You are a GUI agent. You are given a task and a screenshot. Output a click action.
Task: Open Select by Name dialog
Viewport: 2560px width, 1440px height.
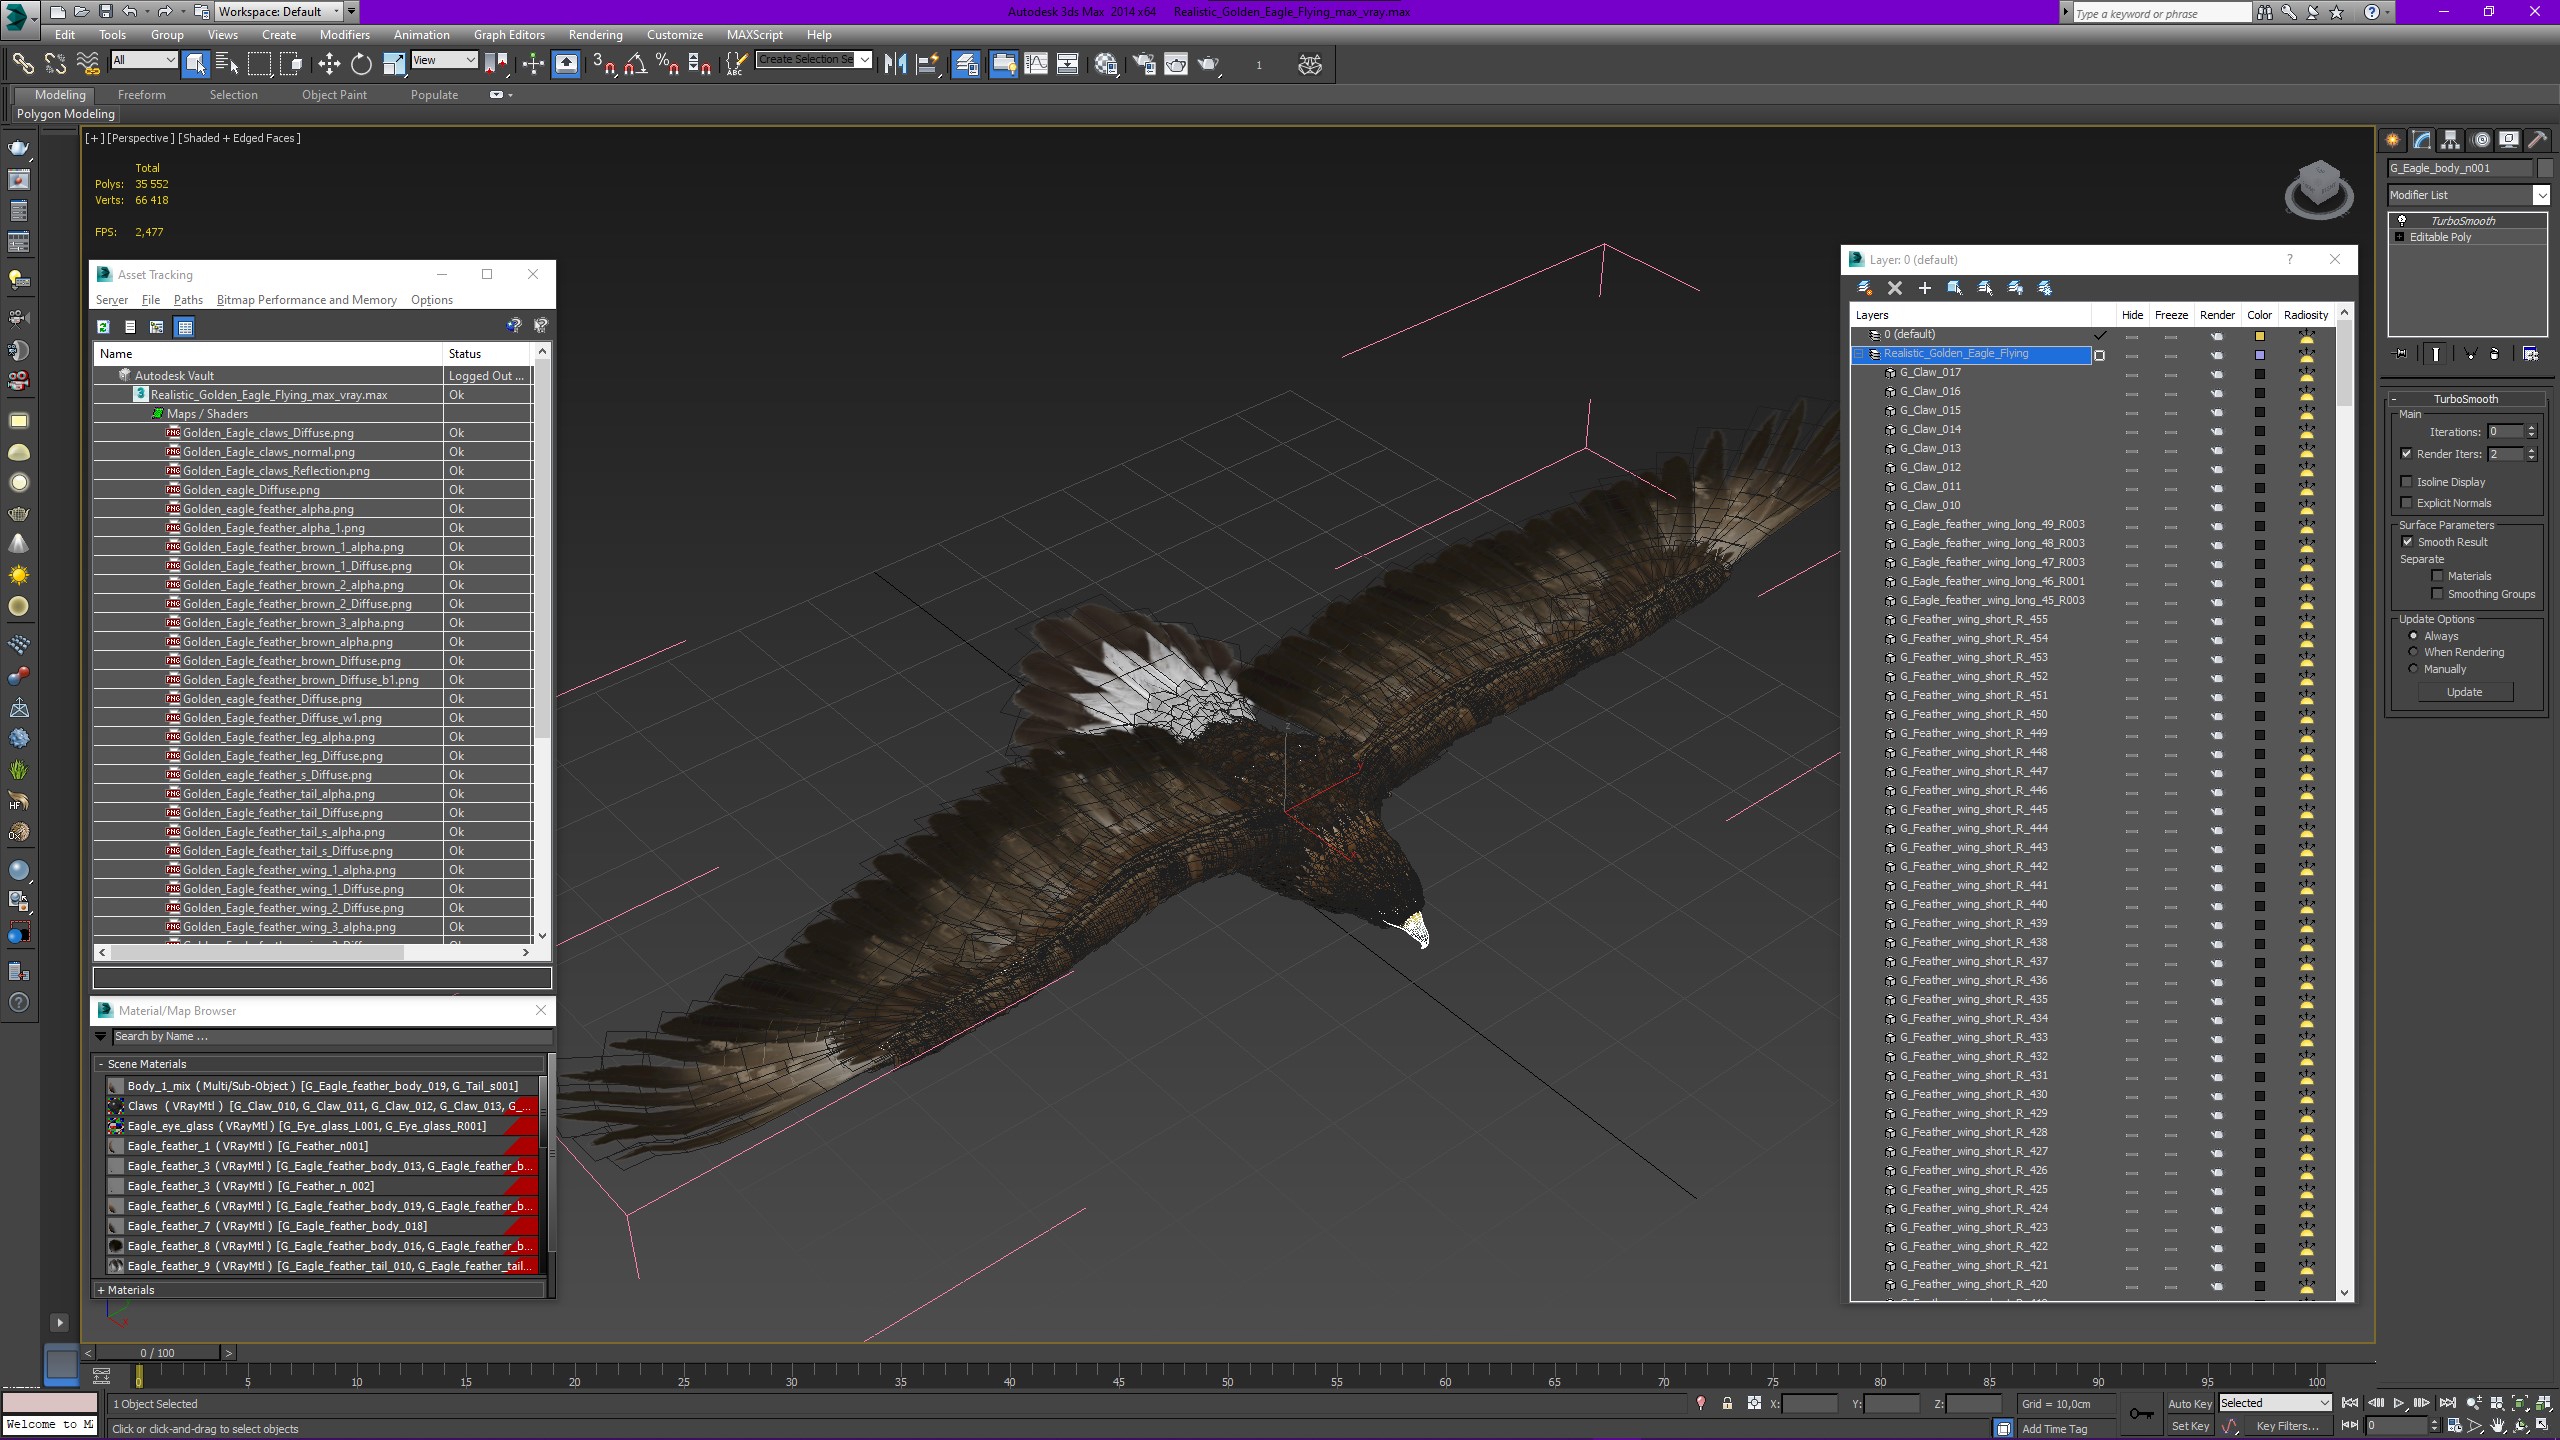(227, 64)
